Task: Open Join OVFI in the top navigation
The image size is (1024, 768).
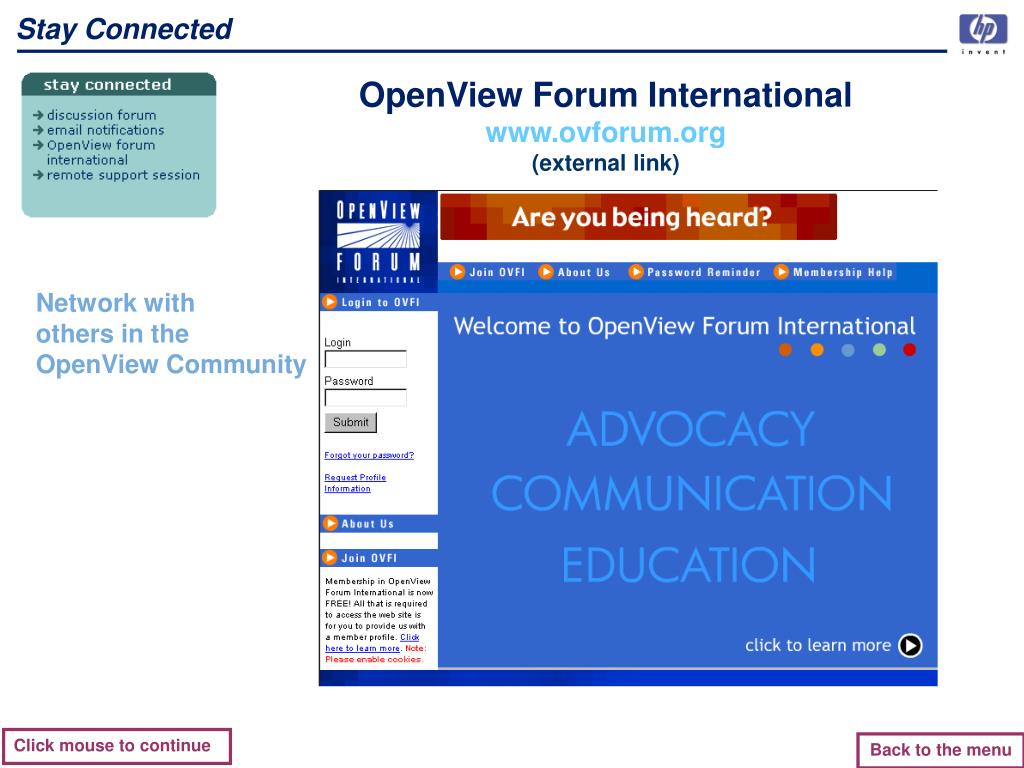Action: tap(497, 272)
